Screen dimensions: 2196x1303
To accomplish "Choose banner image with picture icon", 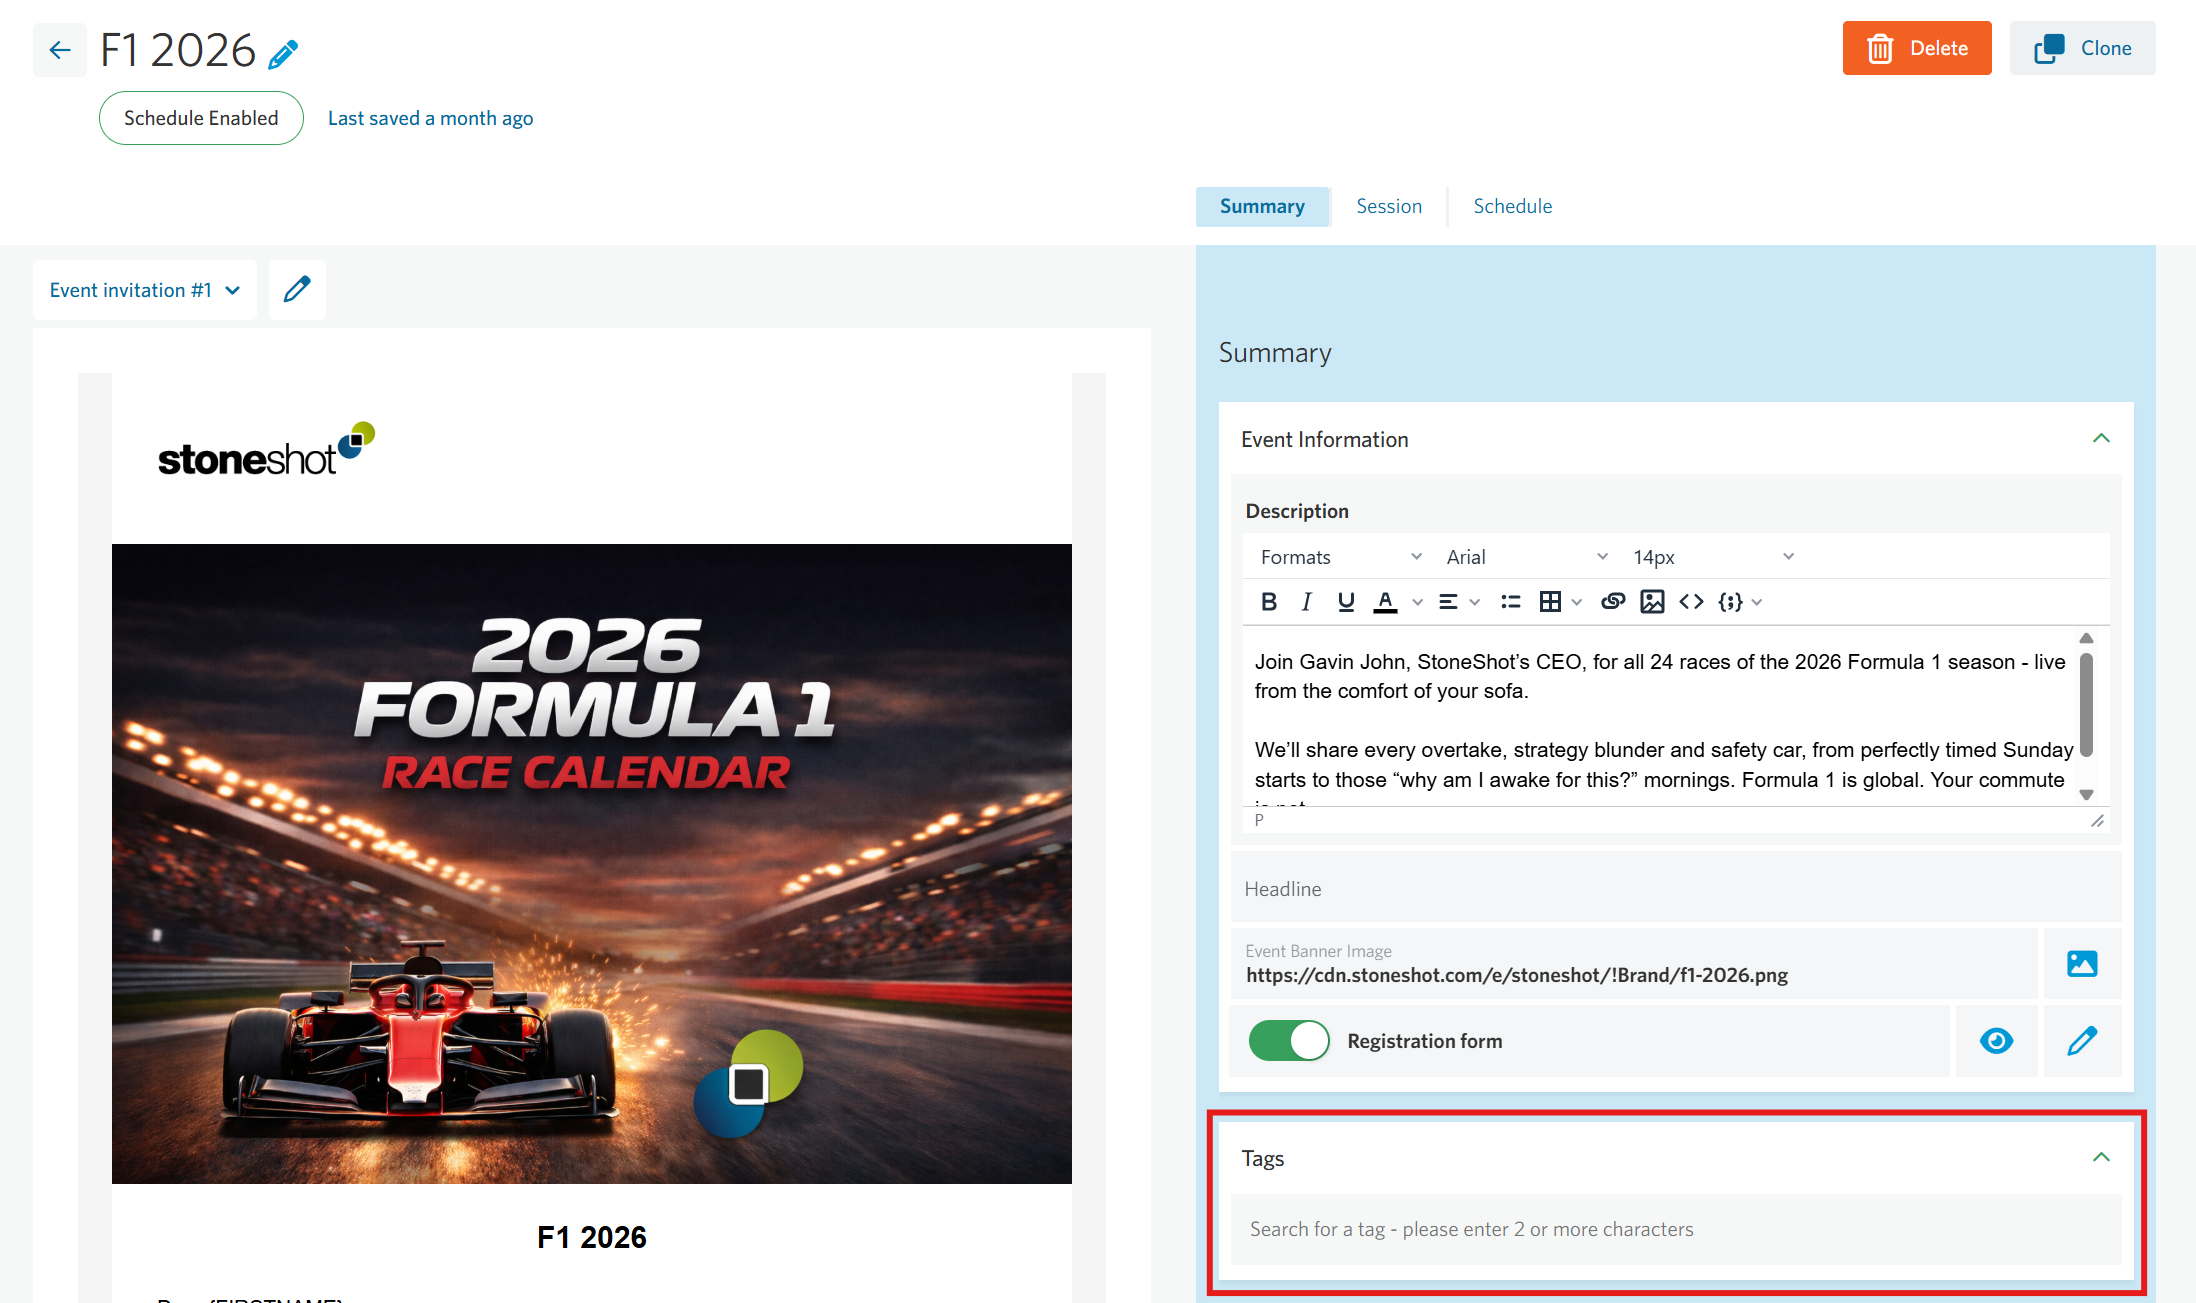I will click(x=2082, y=964).
